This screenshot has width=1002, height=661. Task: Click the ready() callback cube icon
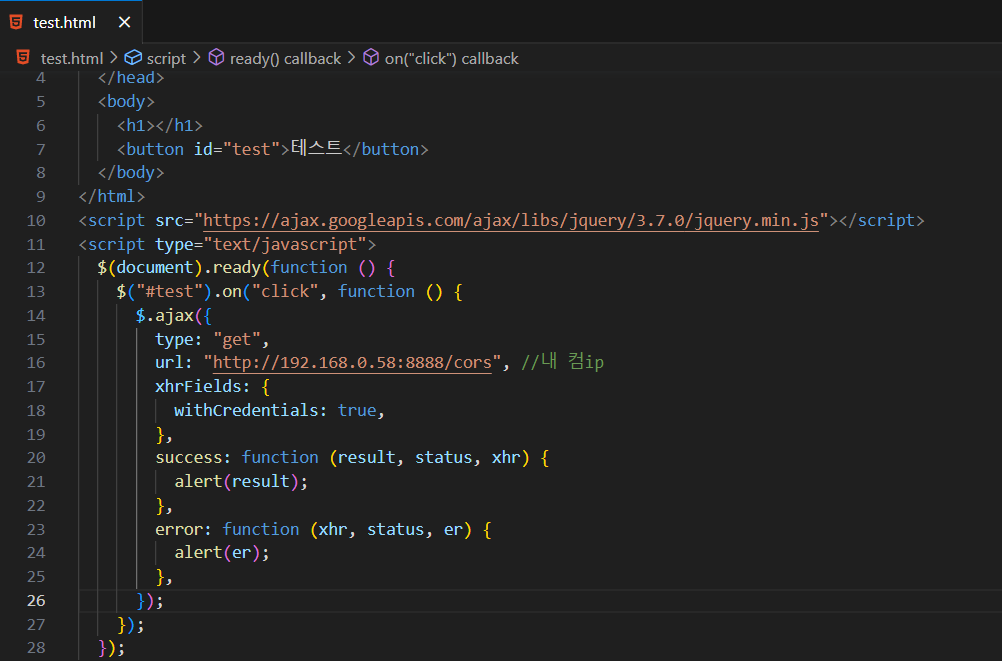point(217,58)
